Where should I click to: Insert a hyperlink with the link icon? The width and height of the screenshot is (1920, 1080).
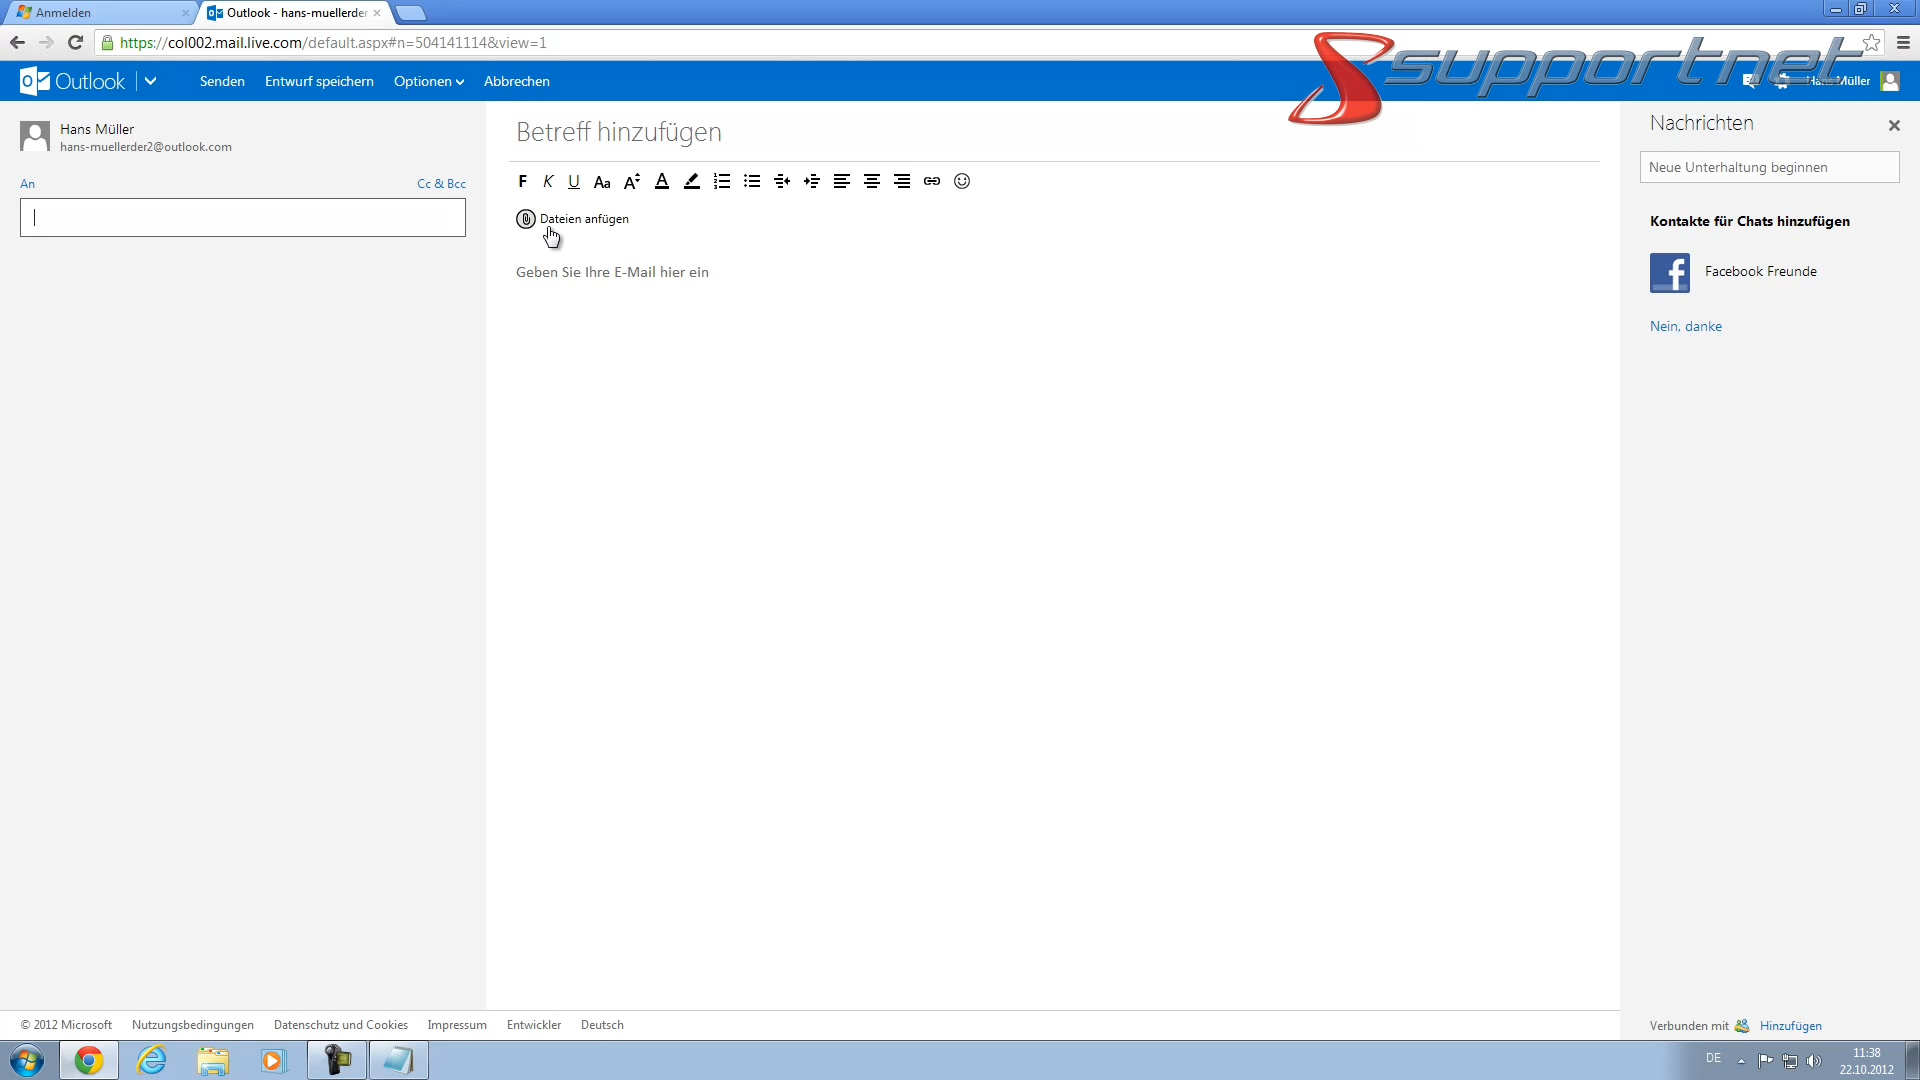click(x=931, y=181)
